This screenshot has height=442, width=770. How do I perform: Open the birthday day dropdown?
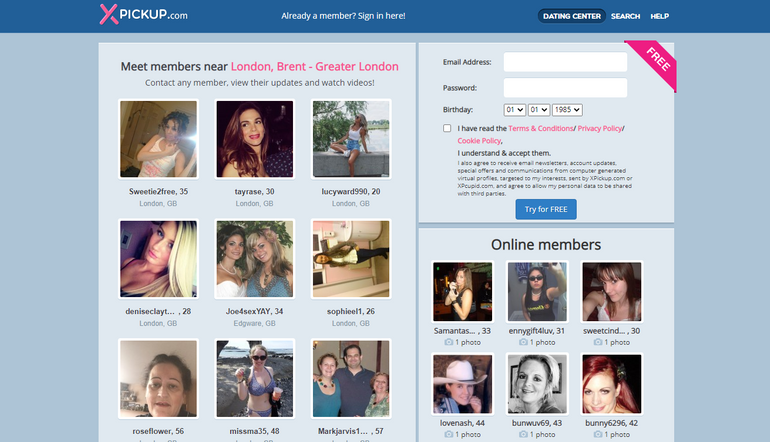coord(515,110)
